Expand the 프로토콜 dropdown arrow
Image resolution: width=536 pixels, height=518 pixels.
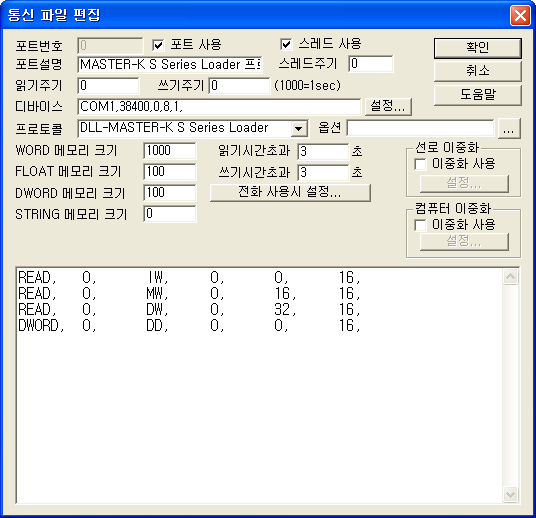(x=298, y=129)
